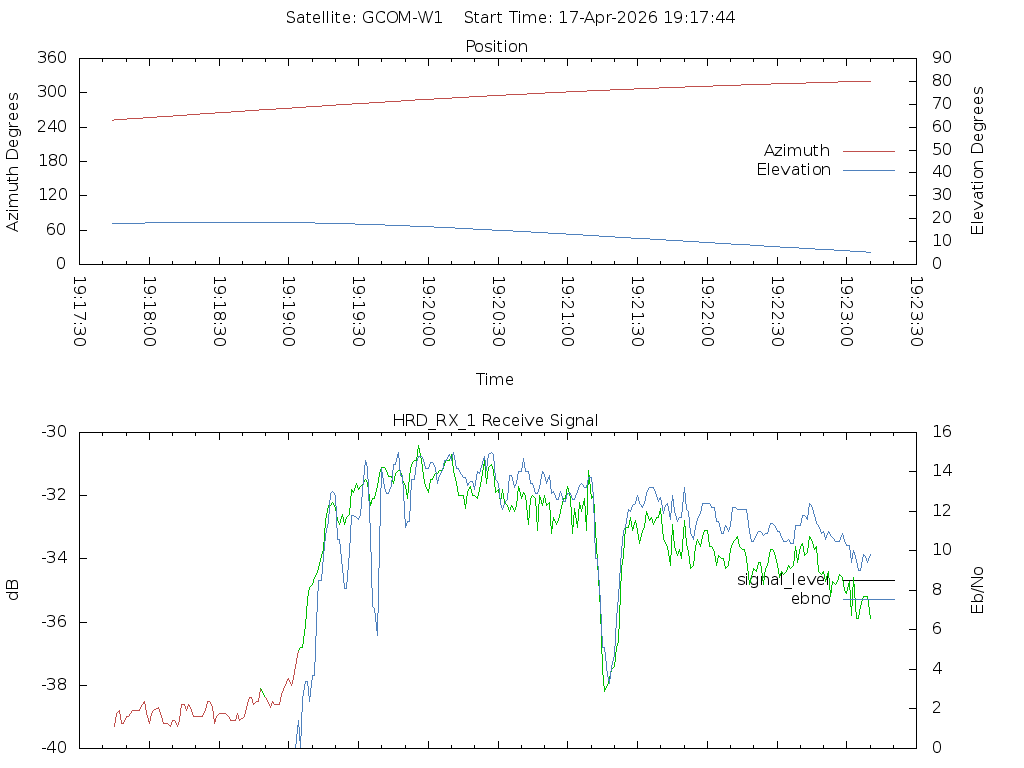Click the Eb/No right axis label

point(978,590)
